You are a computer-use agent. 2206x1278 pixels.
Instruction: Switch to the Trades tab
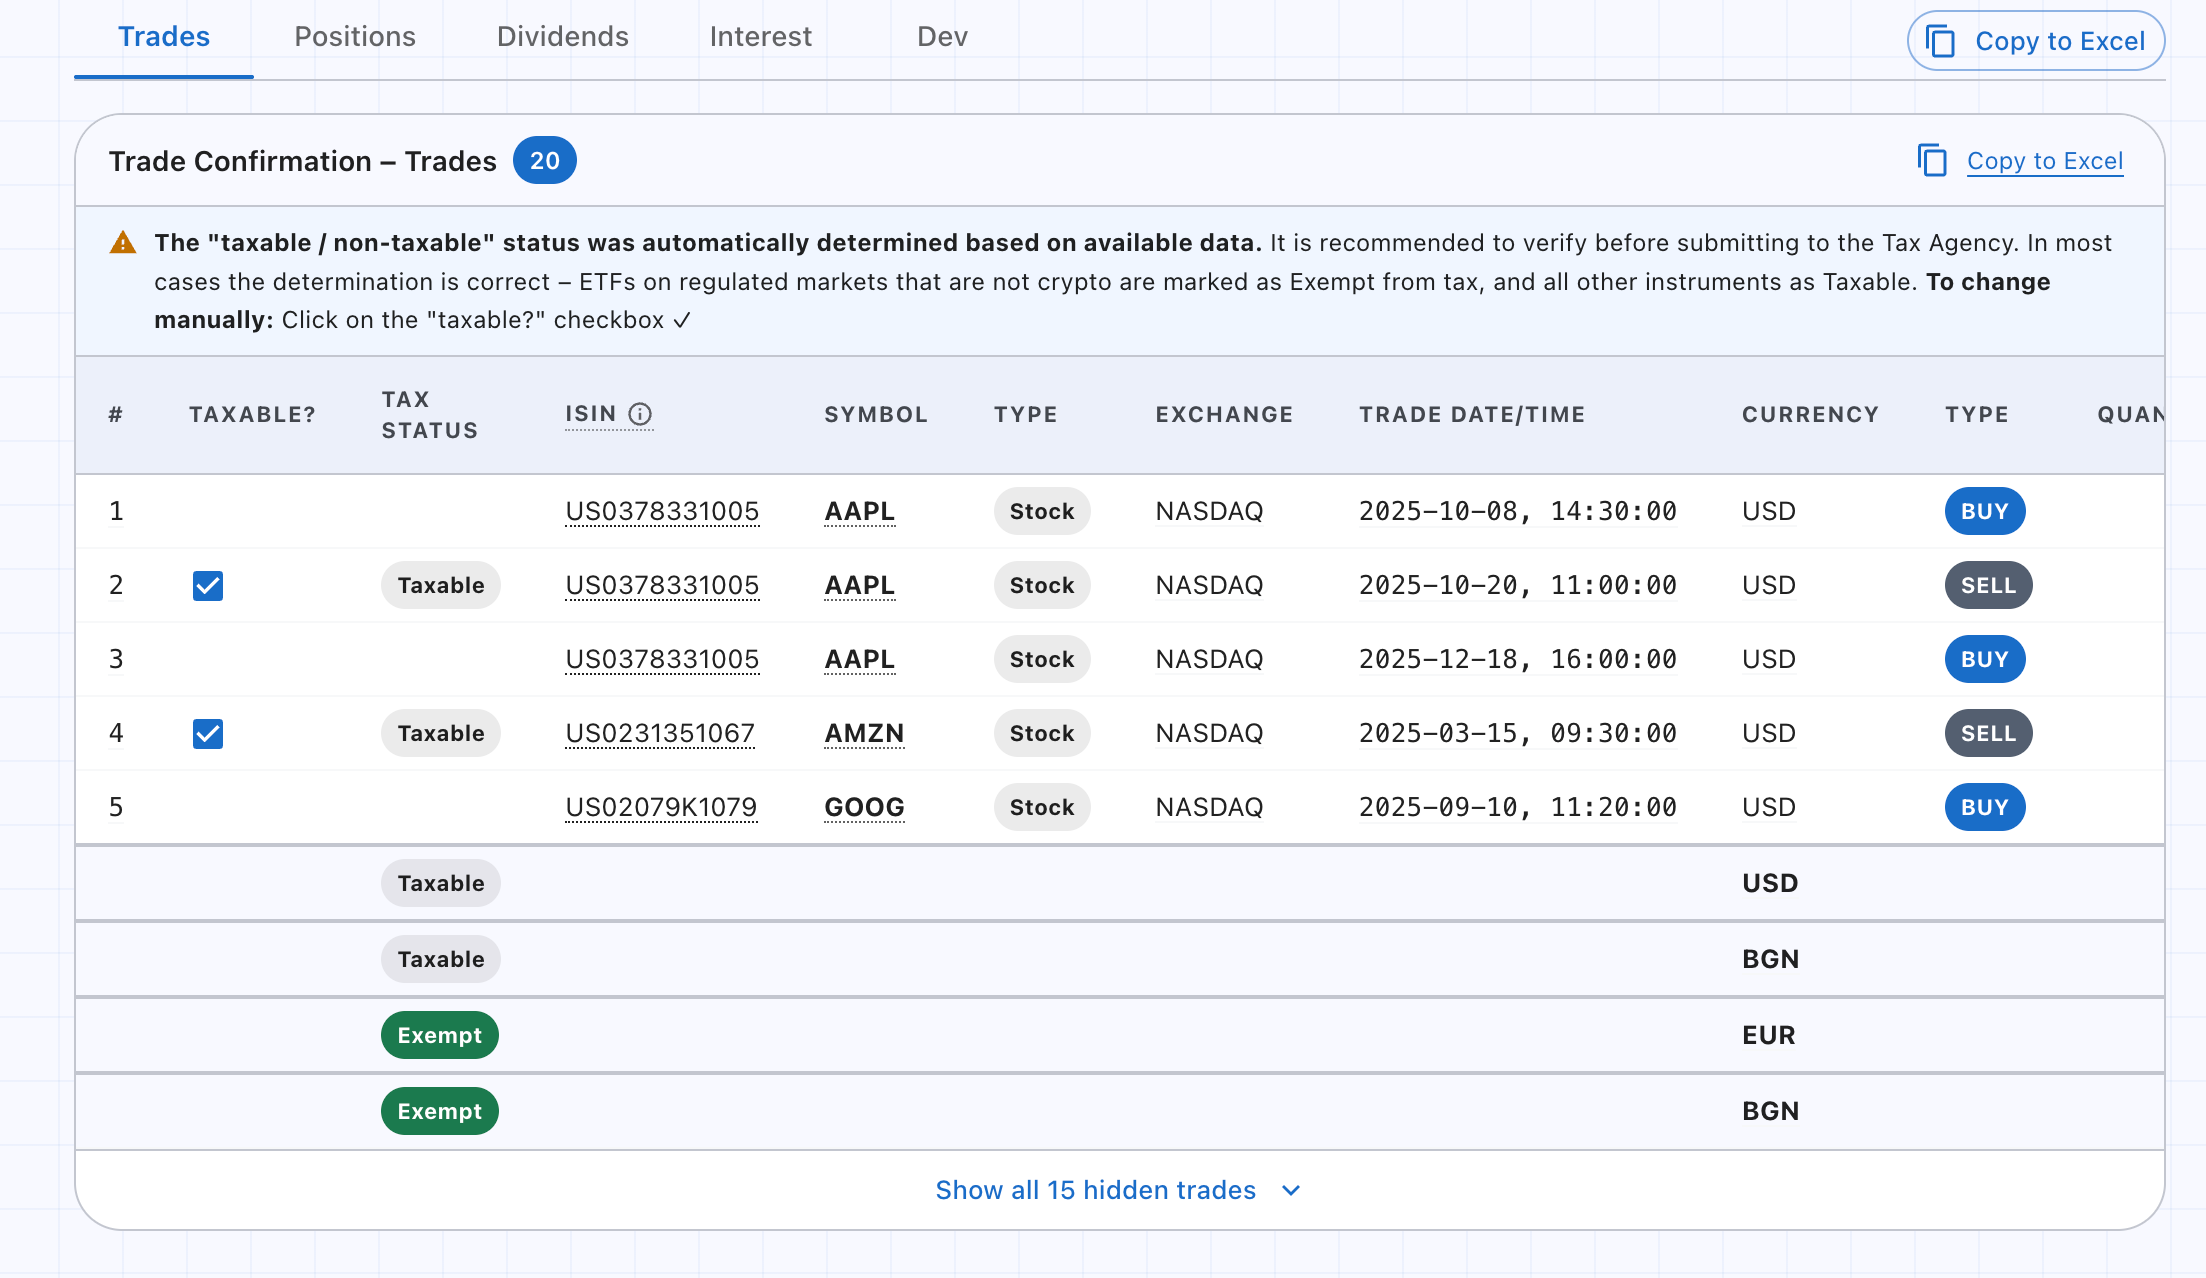pos(164,37)
